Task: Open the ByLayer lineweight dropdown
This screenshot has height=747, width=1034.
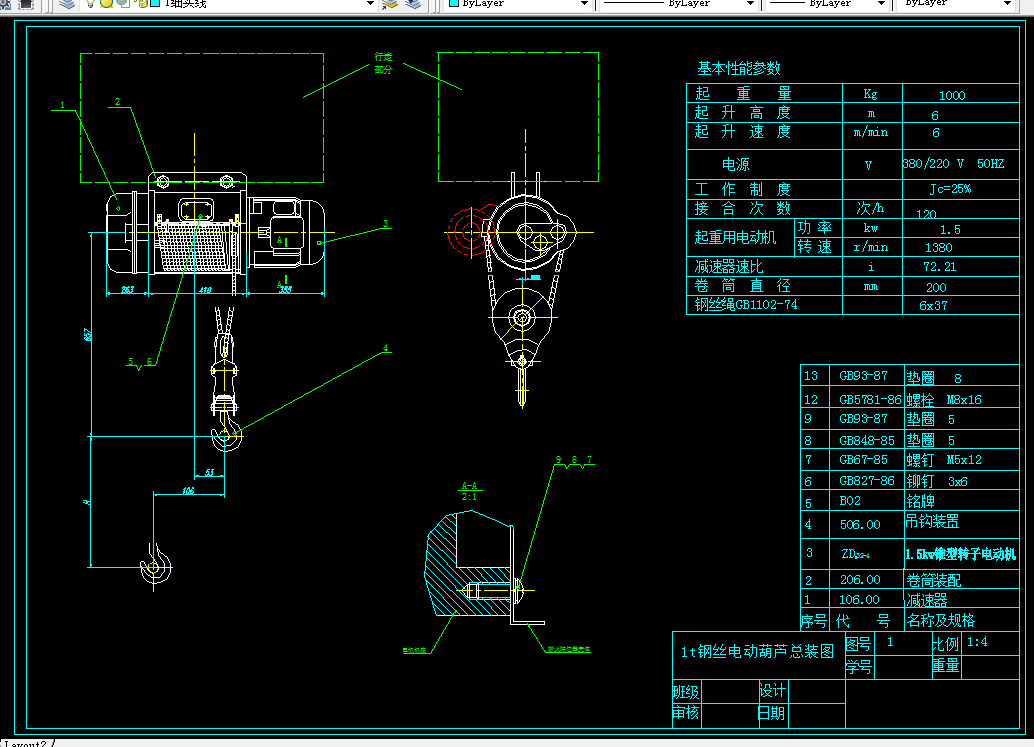Action: point(882,4)
